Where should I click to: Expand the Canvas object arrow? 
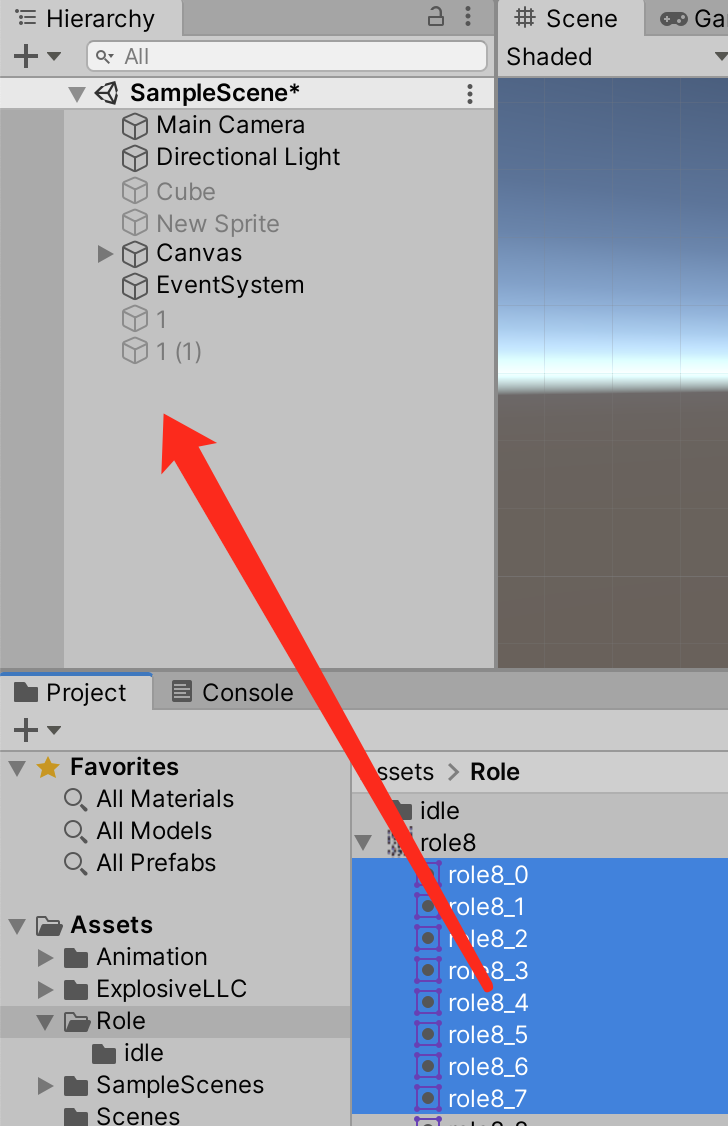[105, 253]
